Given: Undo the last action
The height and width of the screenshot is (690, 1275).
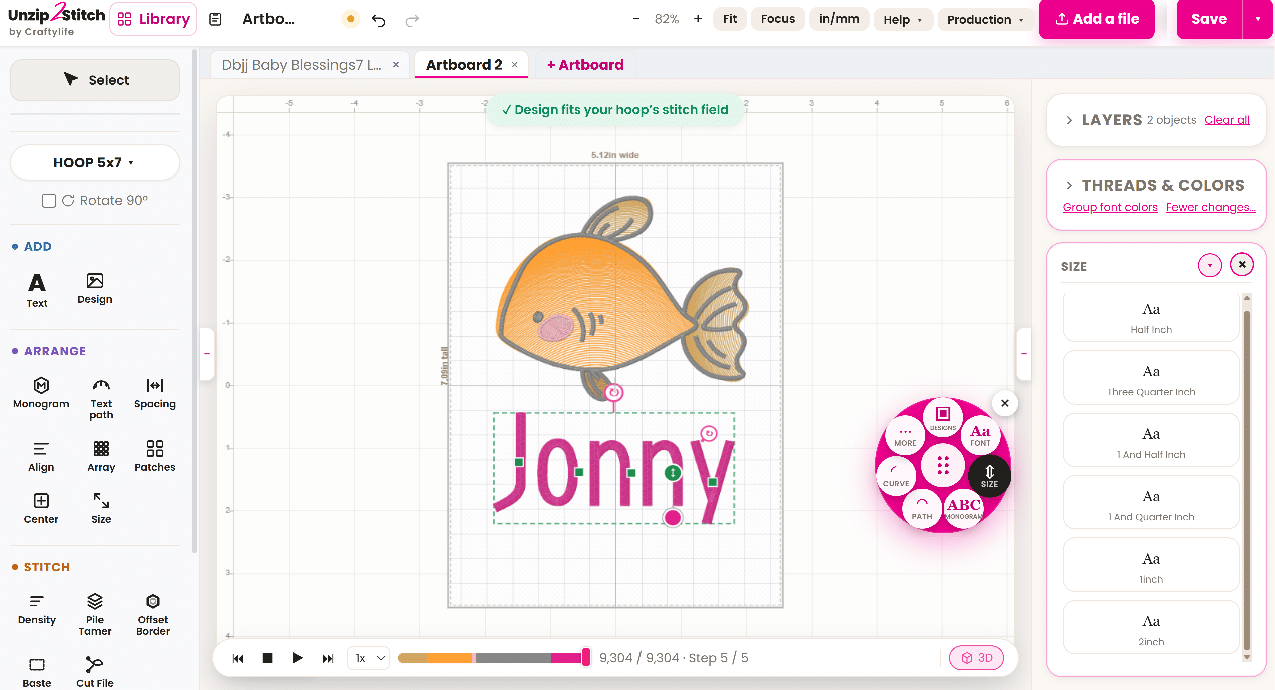Looking at the screenshot, I should [378, 20].
